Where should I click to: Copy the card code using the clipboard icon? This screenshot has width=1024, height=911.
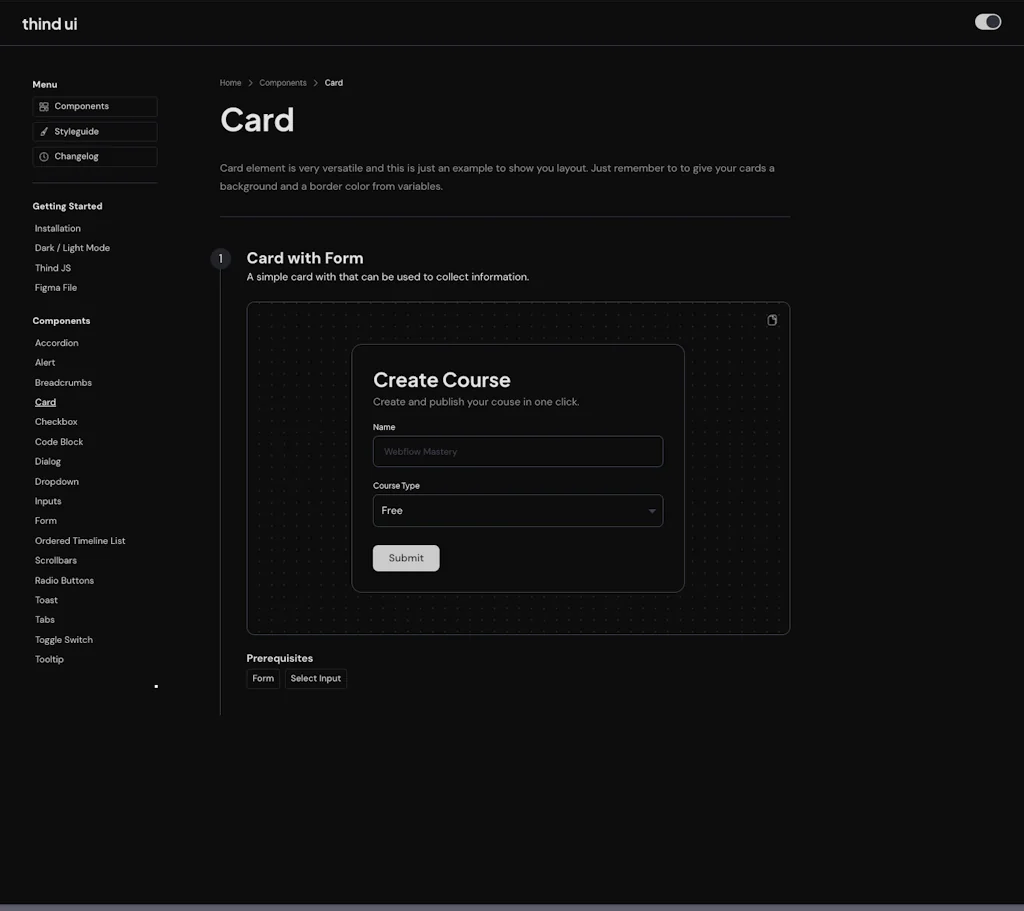(771, 319)
